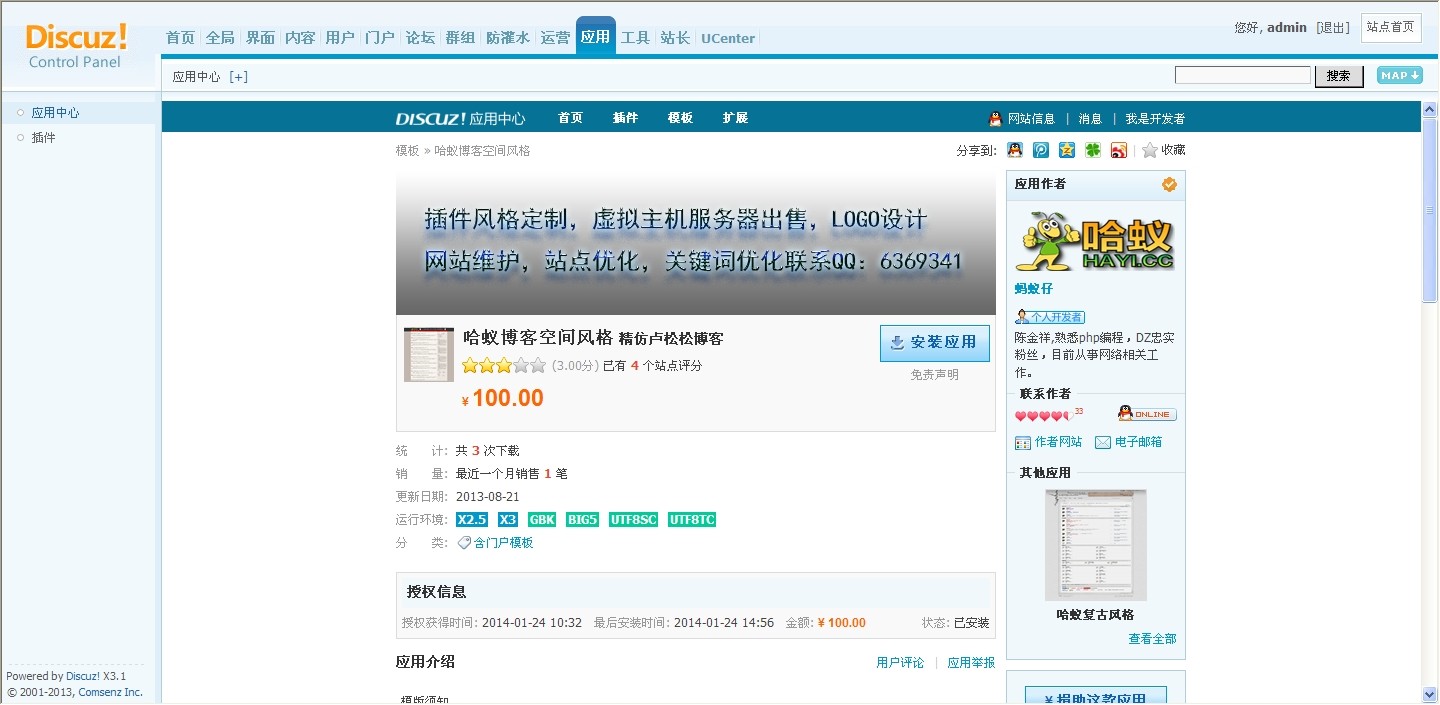Select the active 应用 tab
Screen dimensions: 1440x705
[x=595, y=37]
